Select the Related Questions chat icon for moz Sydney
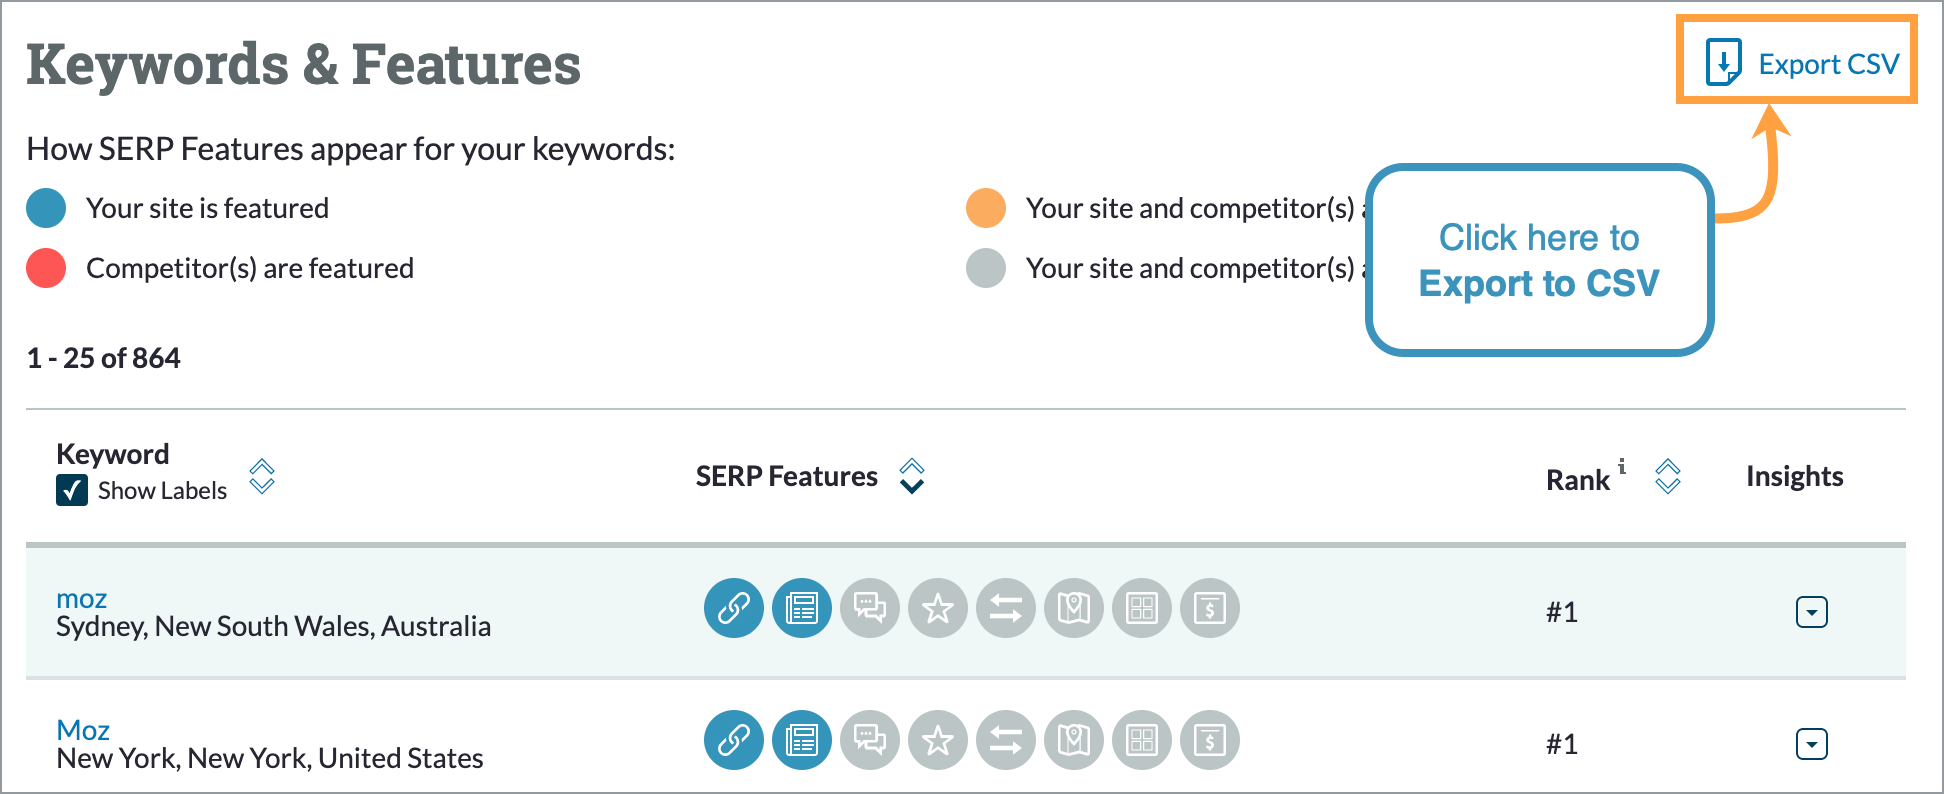Image resolution: width=1944 pixels, height=794 pixels. click(870, 608)
